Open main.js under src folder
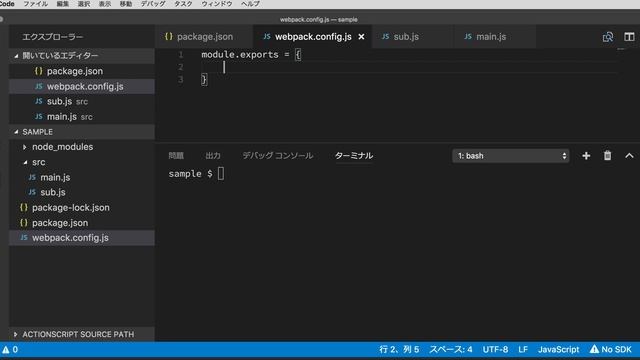Viewport: 640px width, 360px height. 82,177
